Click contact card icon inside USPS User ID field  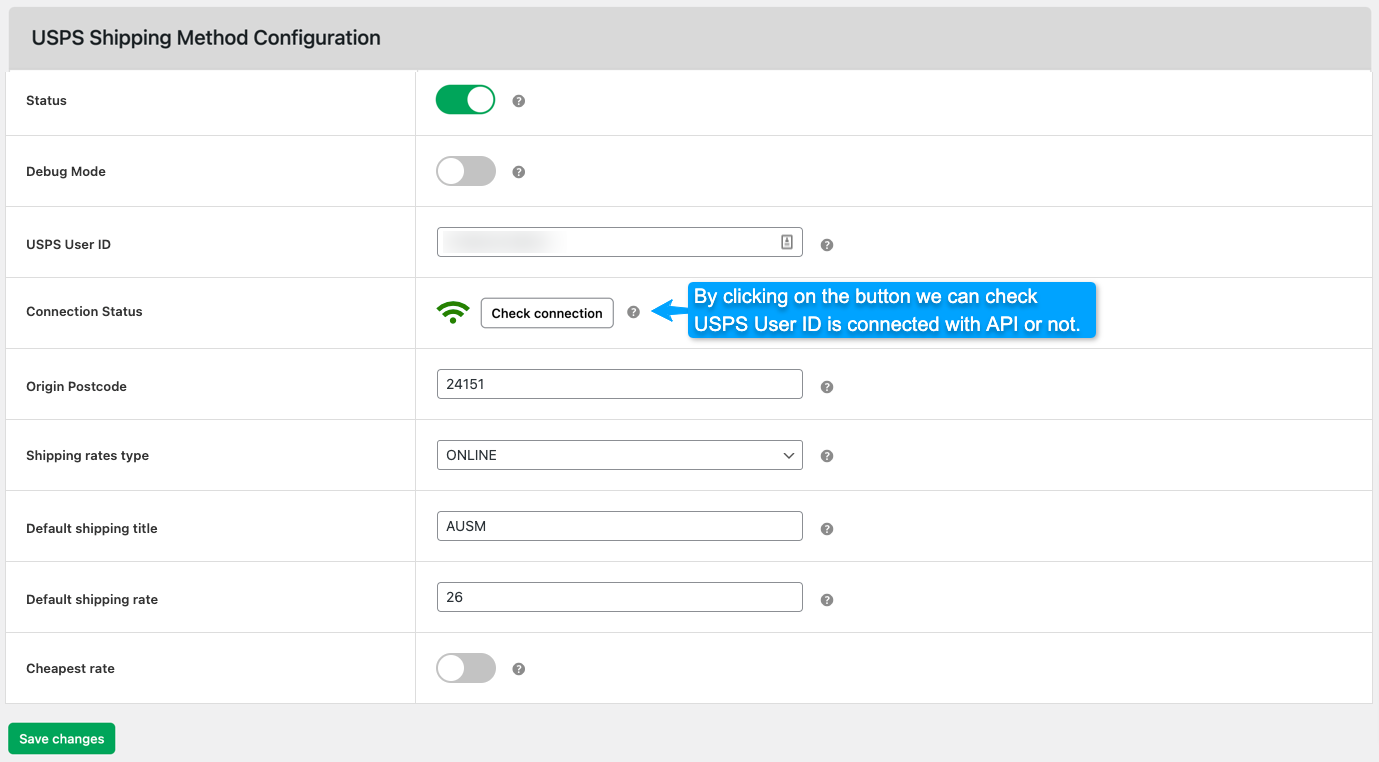pos(787,242)
